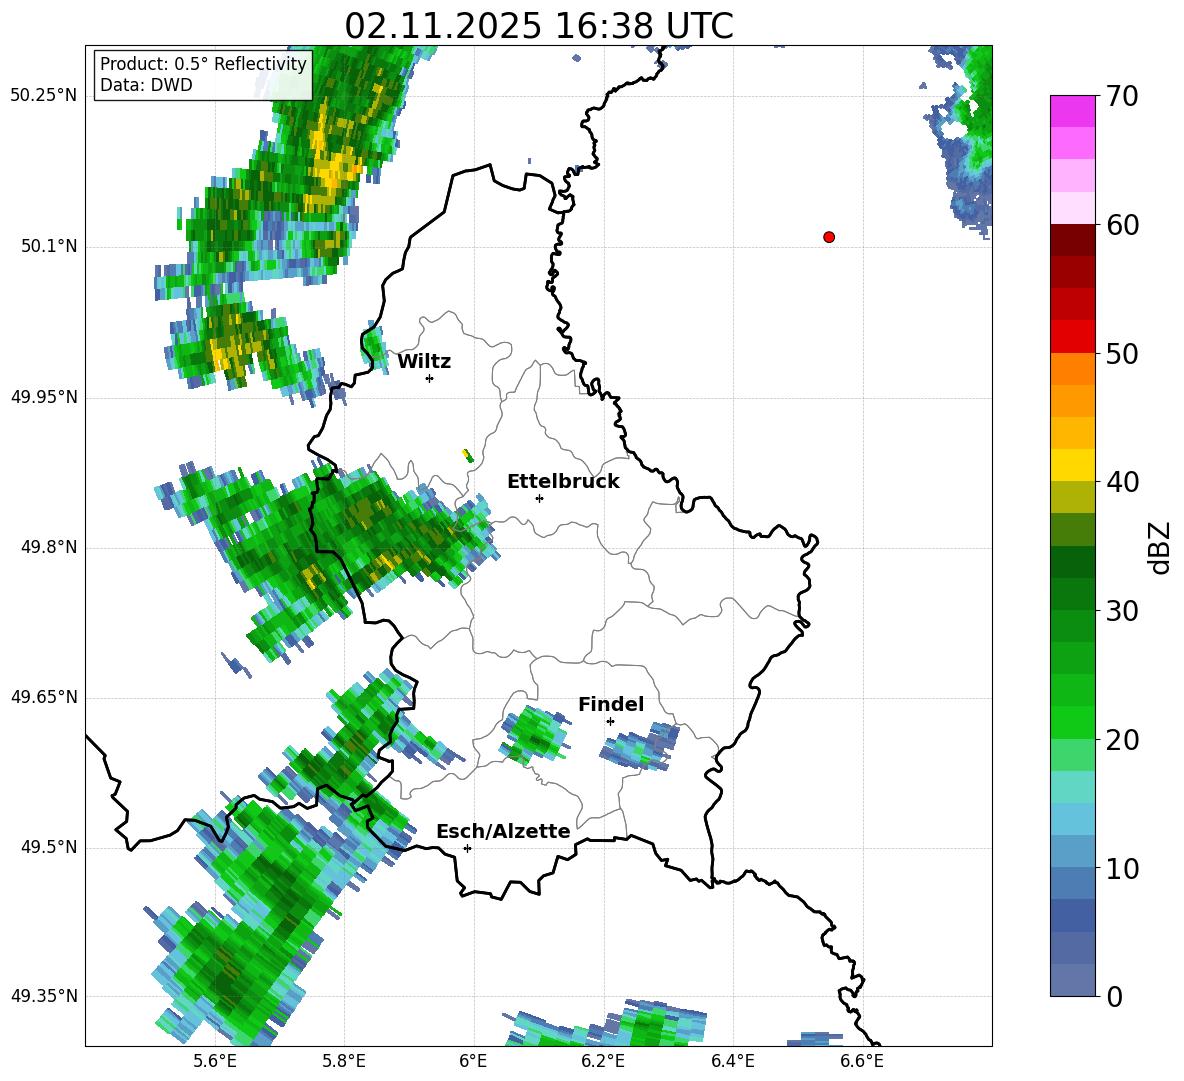This screenshot has width=1184, height=1081.
Task: Click the 20 tick label on colorbar
Action: (x=1121, y=740)
